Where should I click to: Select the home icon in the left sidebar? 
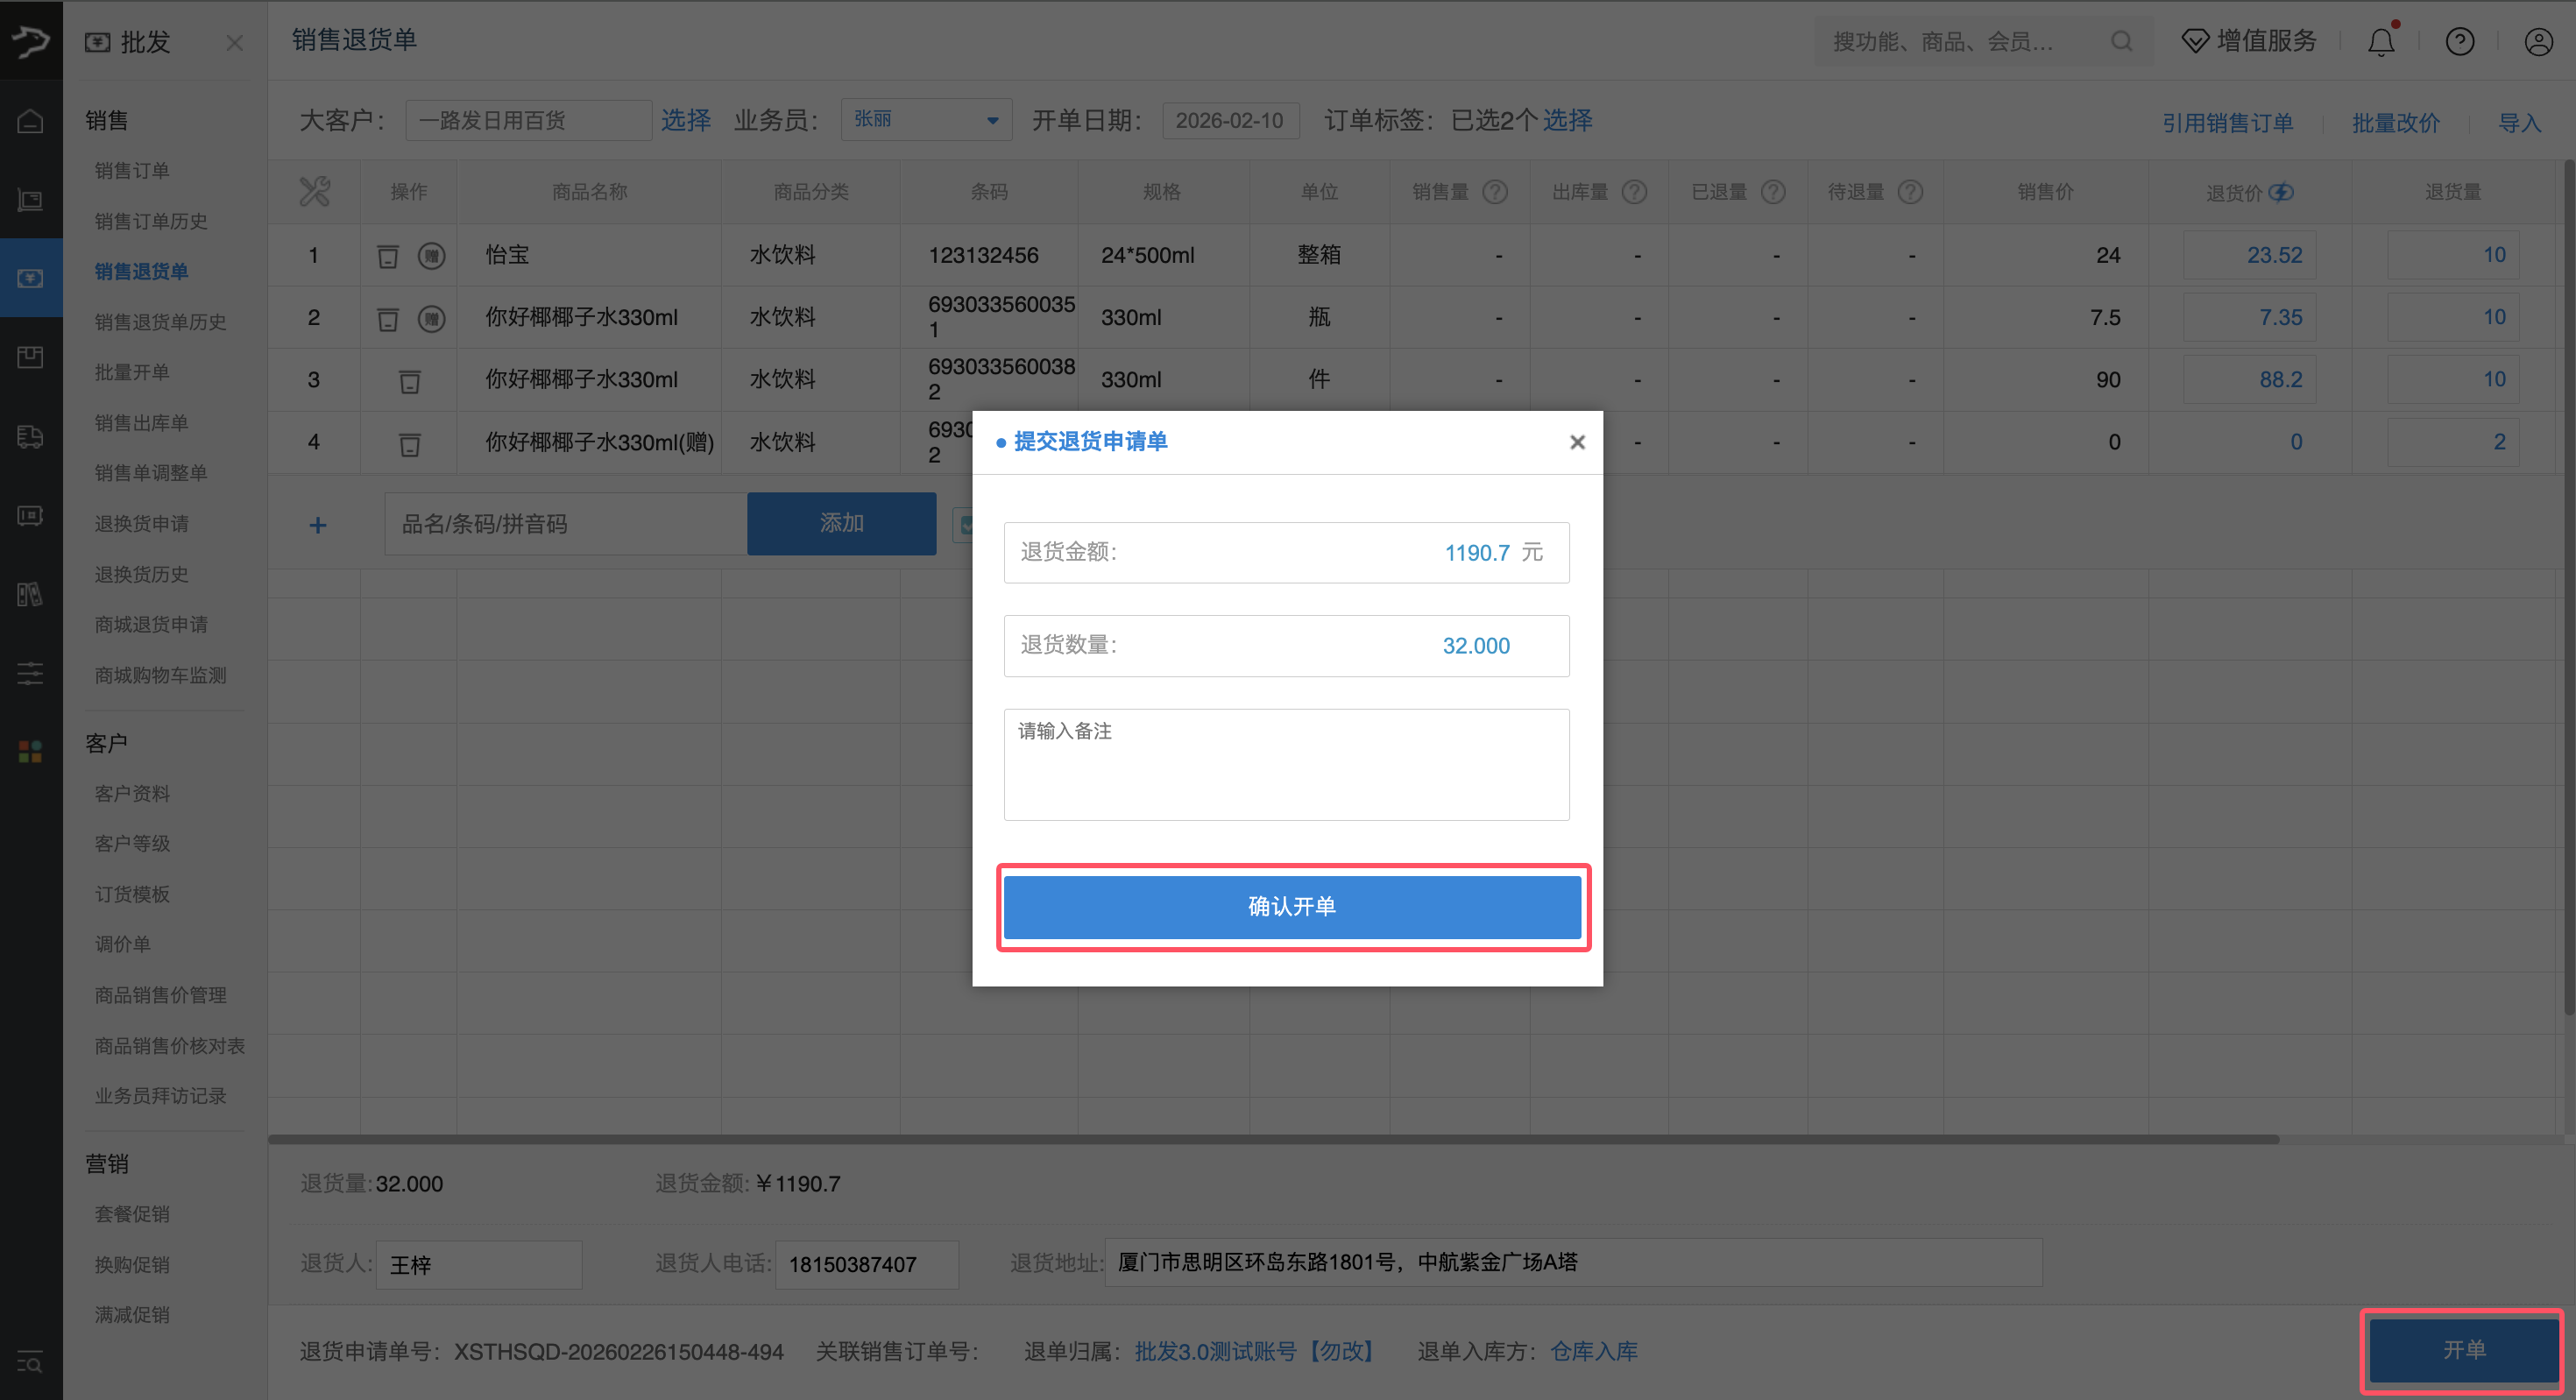pos(30,119)
